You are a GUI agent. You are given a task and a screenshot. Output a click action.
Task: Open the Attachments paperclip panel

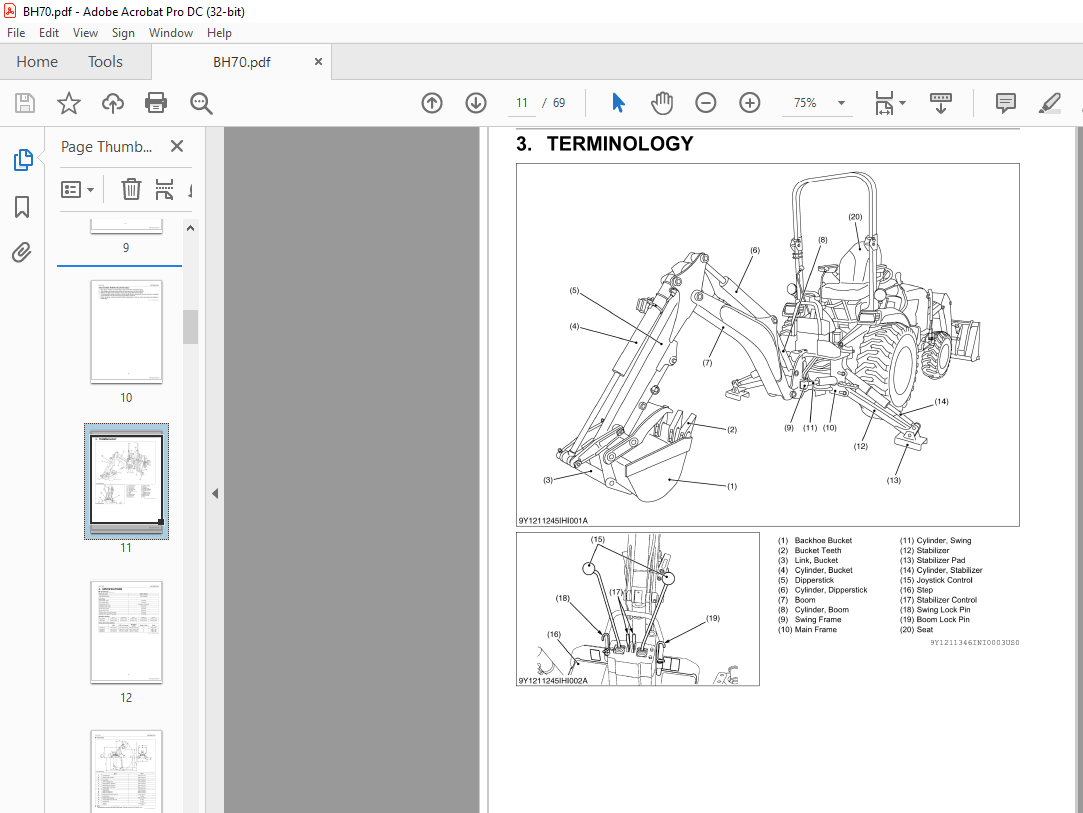[x=22, y=252]
